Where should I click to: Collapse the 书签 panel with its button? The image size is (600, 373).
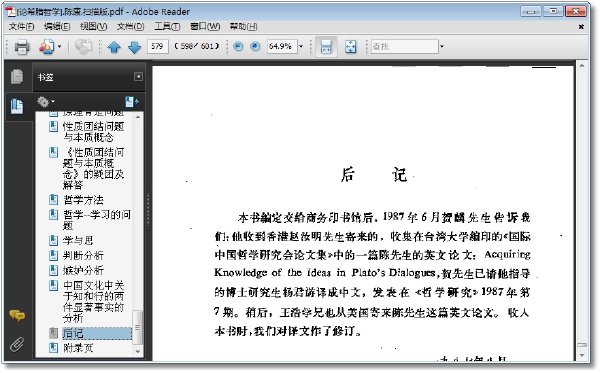tap(138, 77)
